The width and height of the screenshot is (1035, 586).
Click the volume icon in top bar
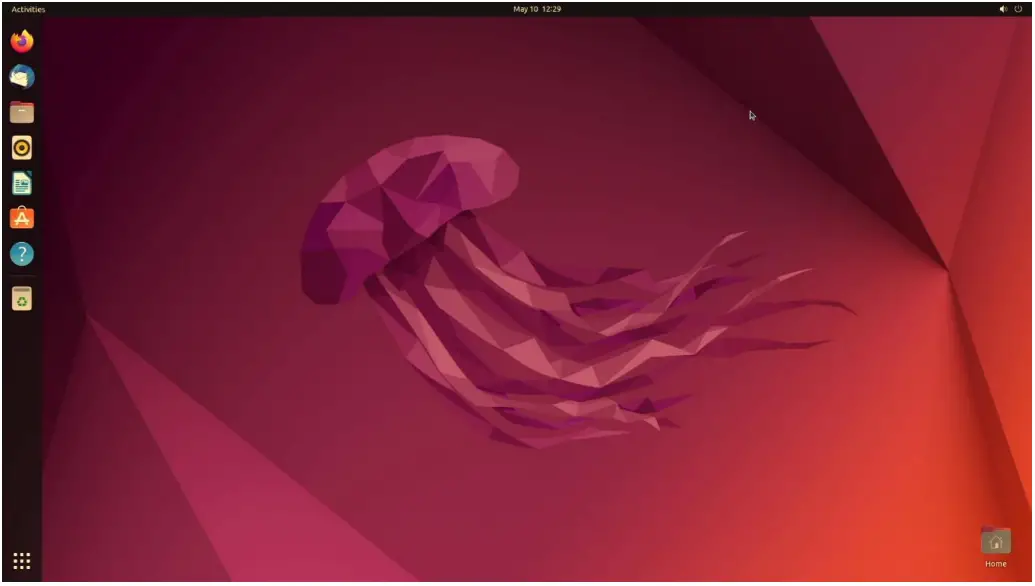pyautogui.click(x=1003, y=9)
